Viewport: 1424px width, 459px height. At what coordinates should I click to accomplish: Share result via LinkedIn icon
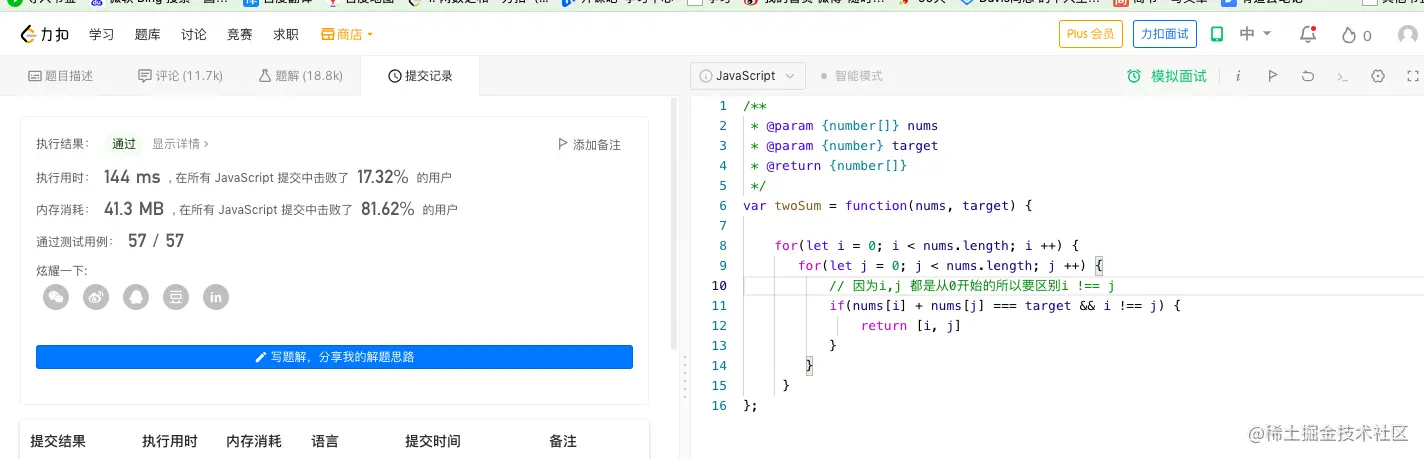[216, 297]
